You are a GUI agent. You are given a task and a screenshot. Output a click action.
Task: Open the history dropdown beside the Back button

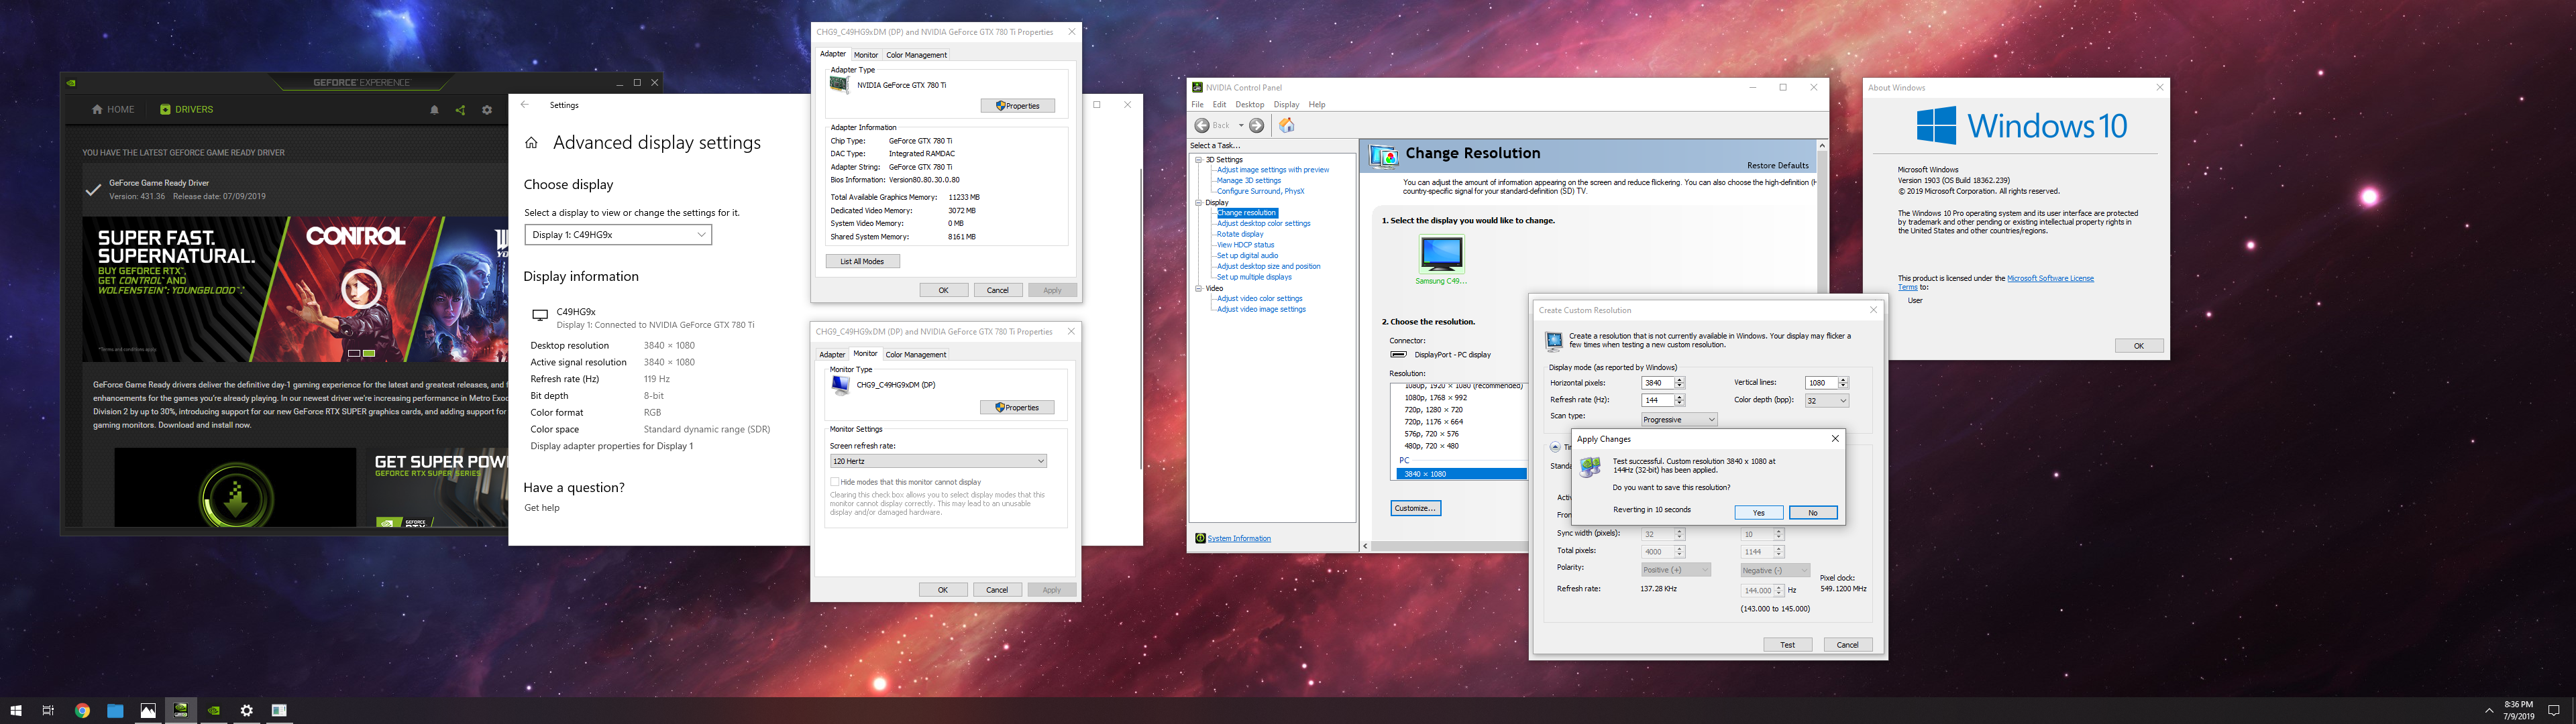pos(1241,125)
